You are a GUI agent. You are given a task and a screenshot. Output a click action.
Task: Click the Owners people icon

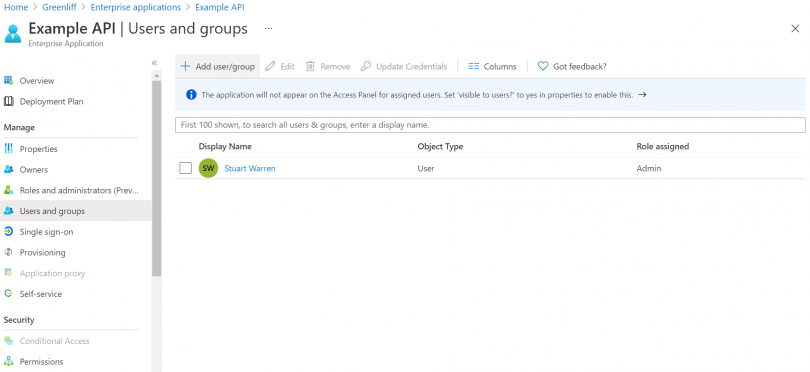[8, 169]
